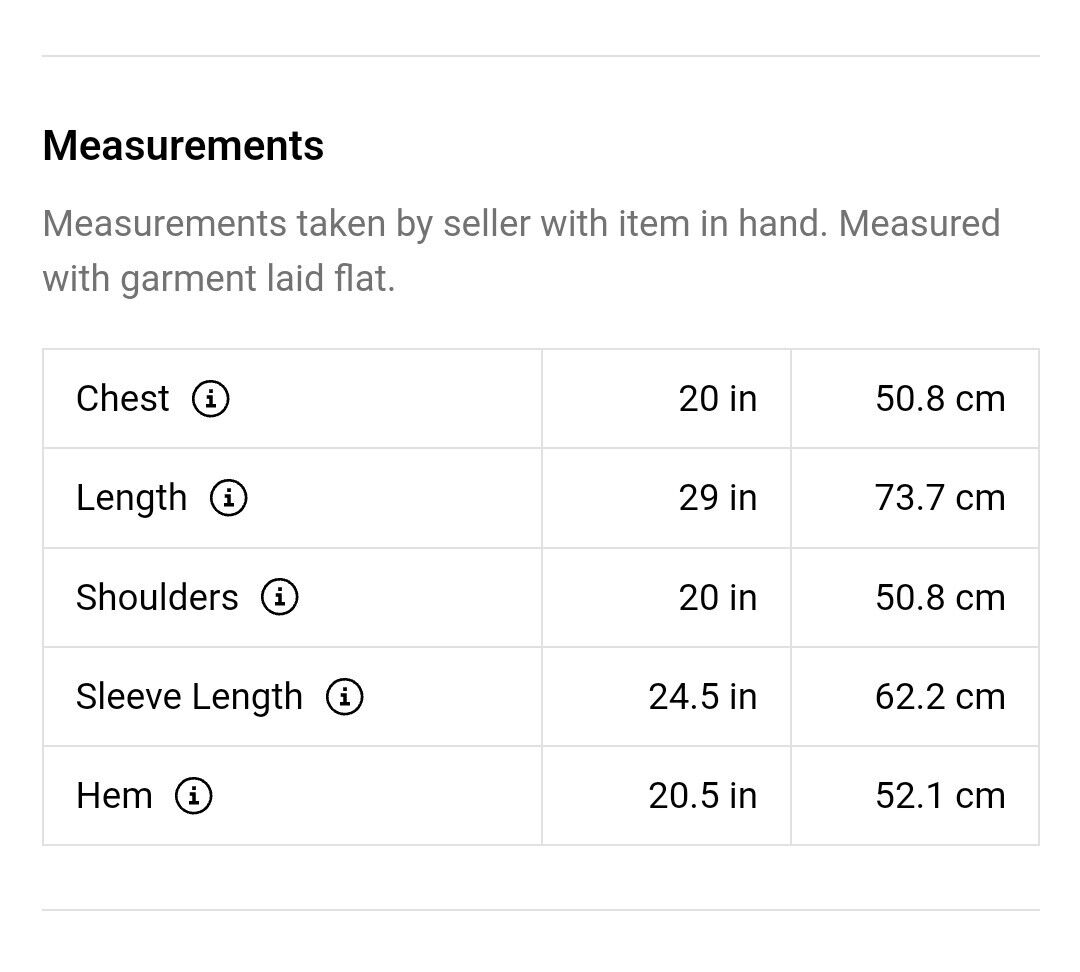This screenshot has width=1080, height=972.
Task: Open the Sleeve Length info icon
Action: pyautogui.click(x=344, y=696)
